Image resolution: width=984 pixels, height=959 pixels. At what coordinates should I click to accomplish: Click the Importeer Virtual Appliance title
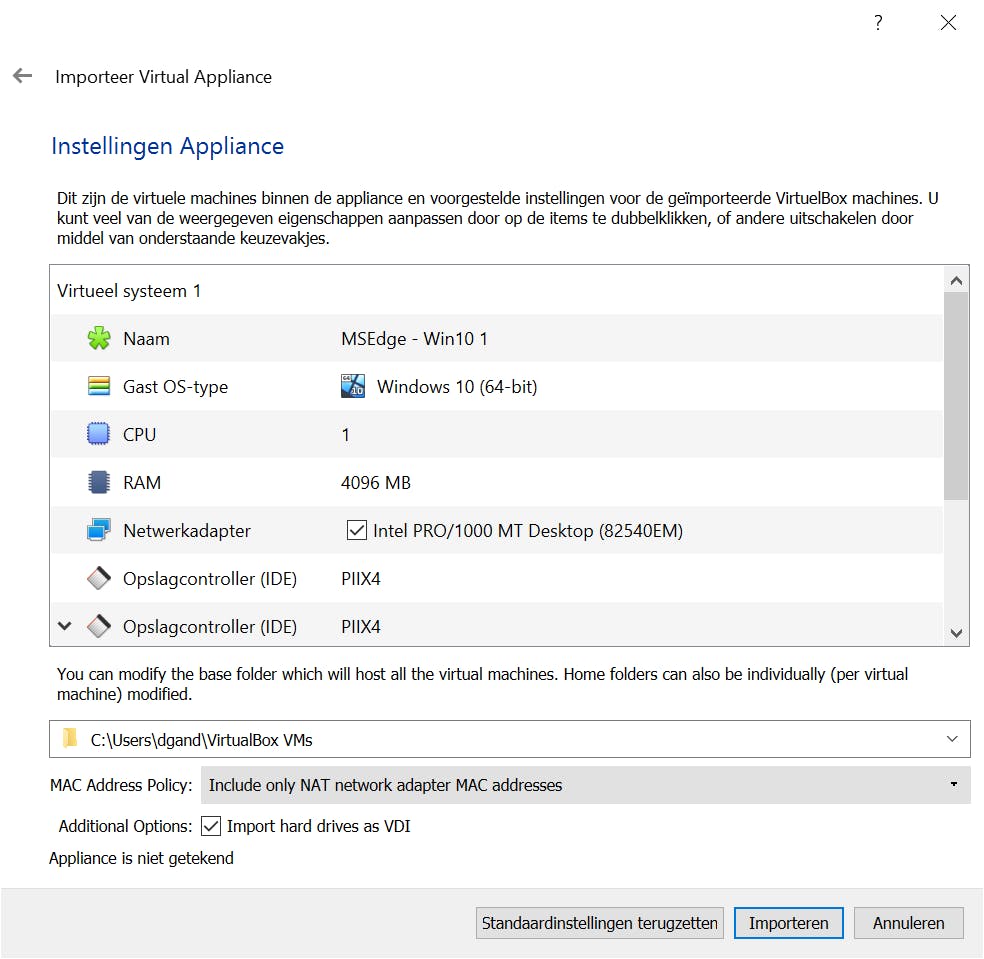163,77
